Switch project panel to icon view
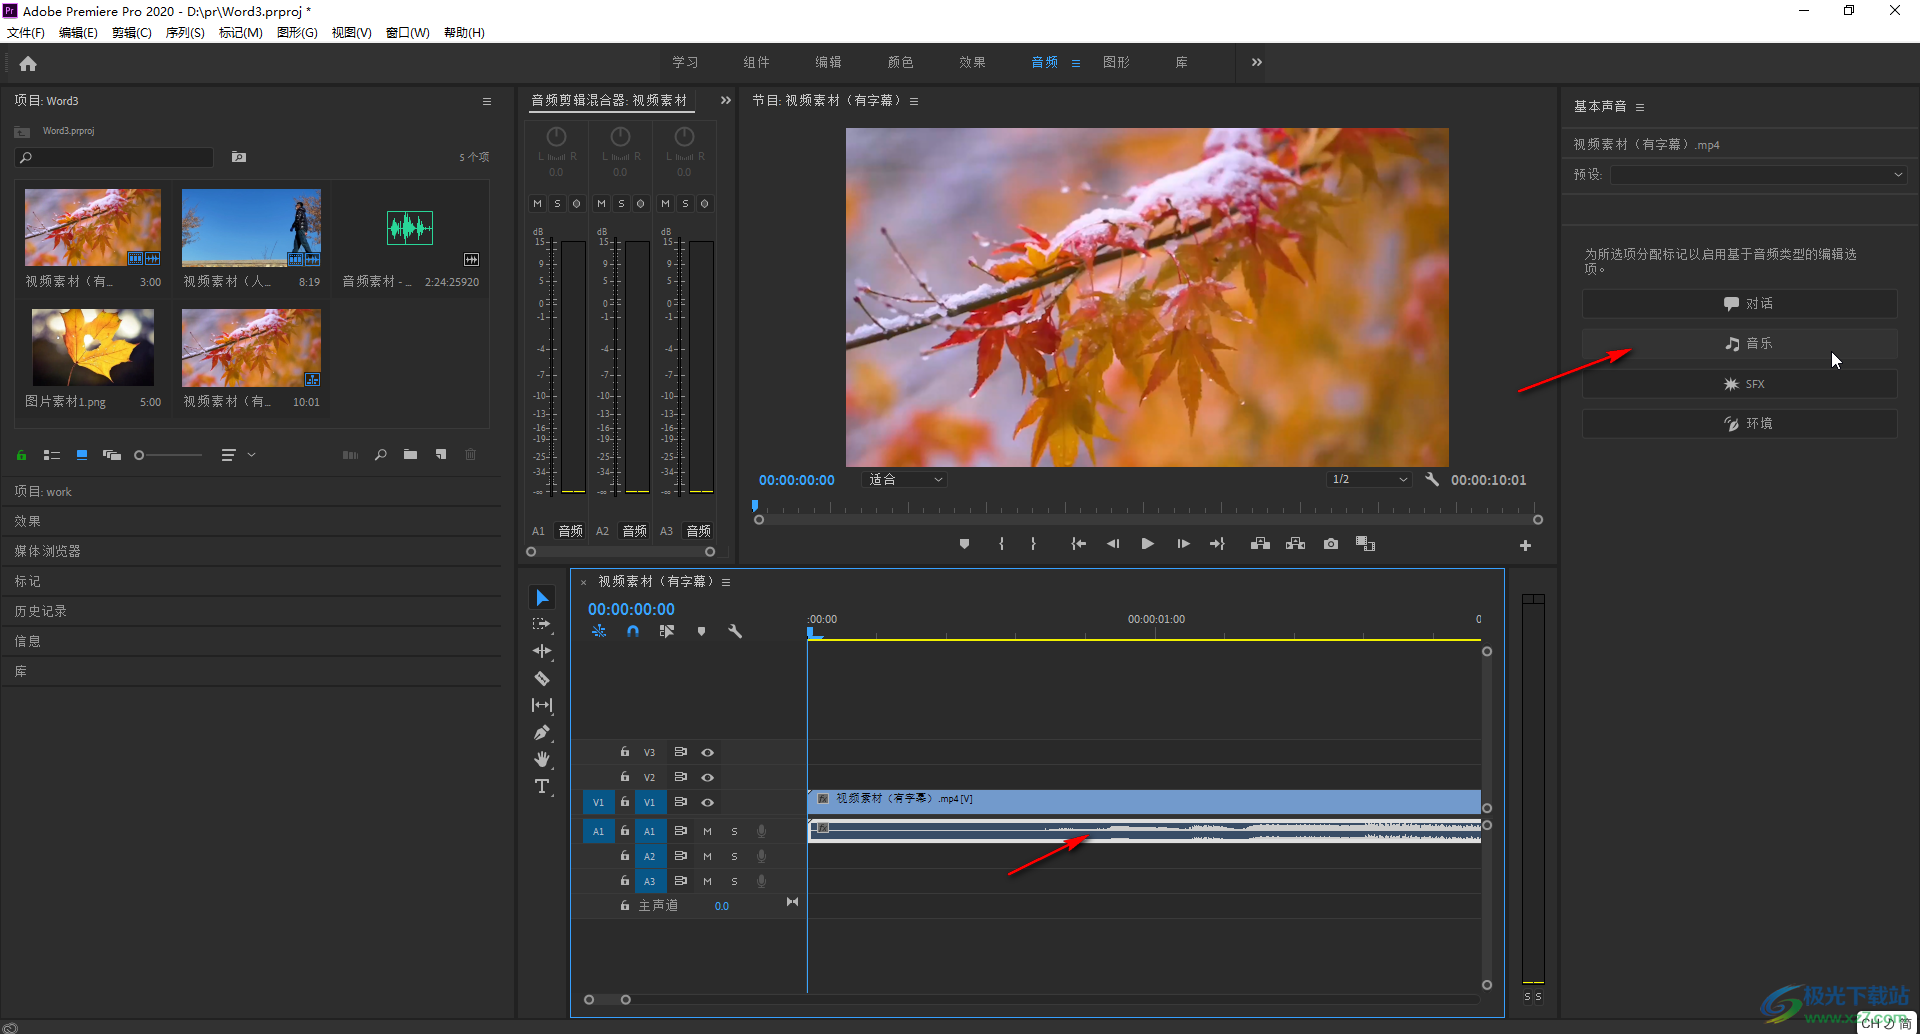 pyautogui.click(x=82, y=455)
